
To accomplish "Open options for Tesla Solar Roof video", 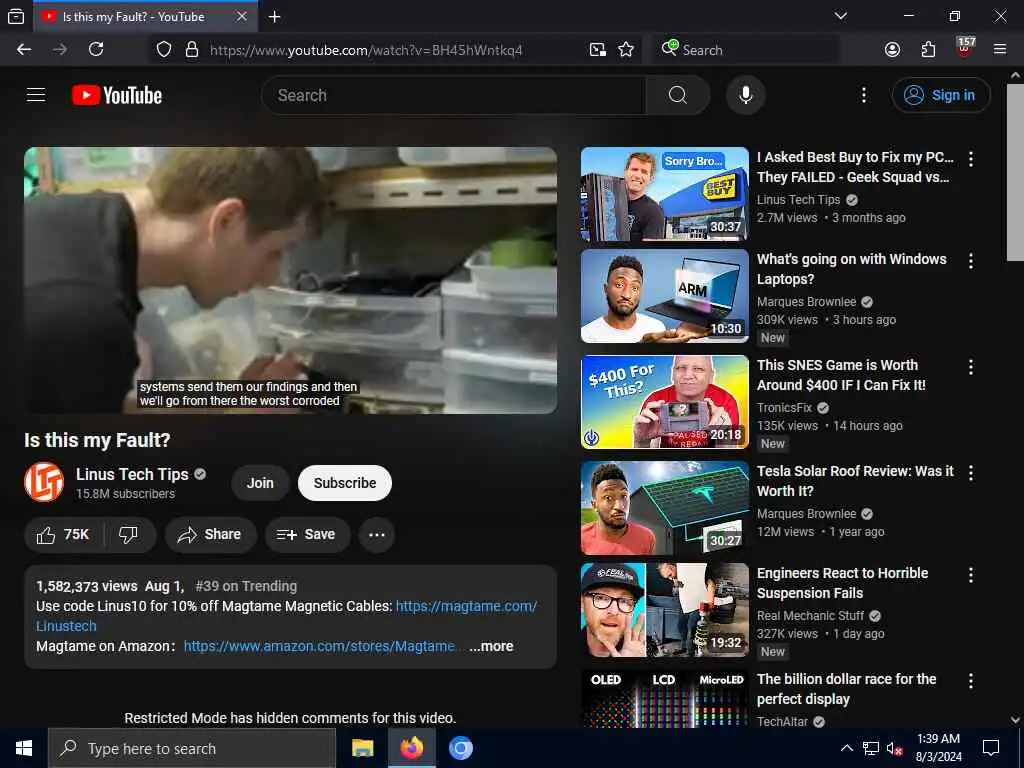I will coord(971,473).
